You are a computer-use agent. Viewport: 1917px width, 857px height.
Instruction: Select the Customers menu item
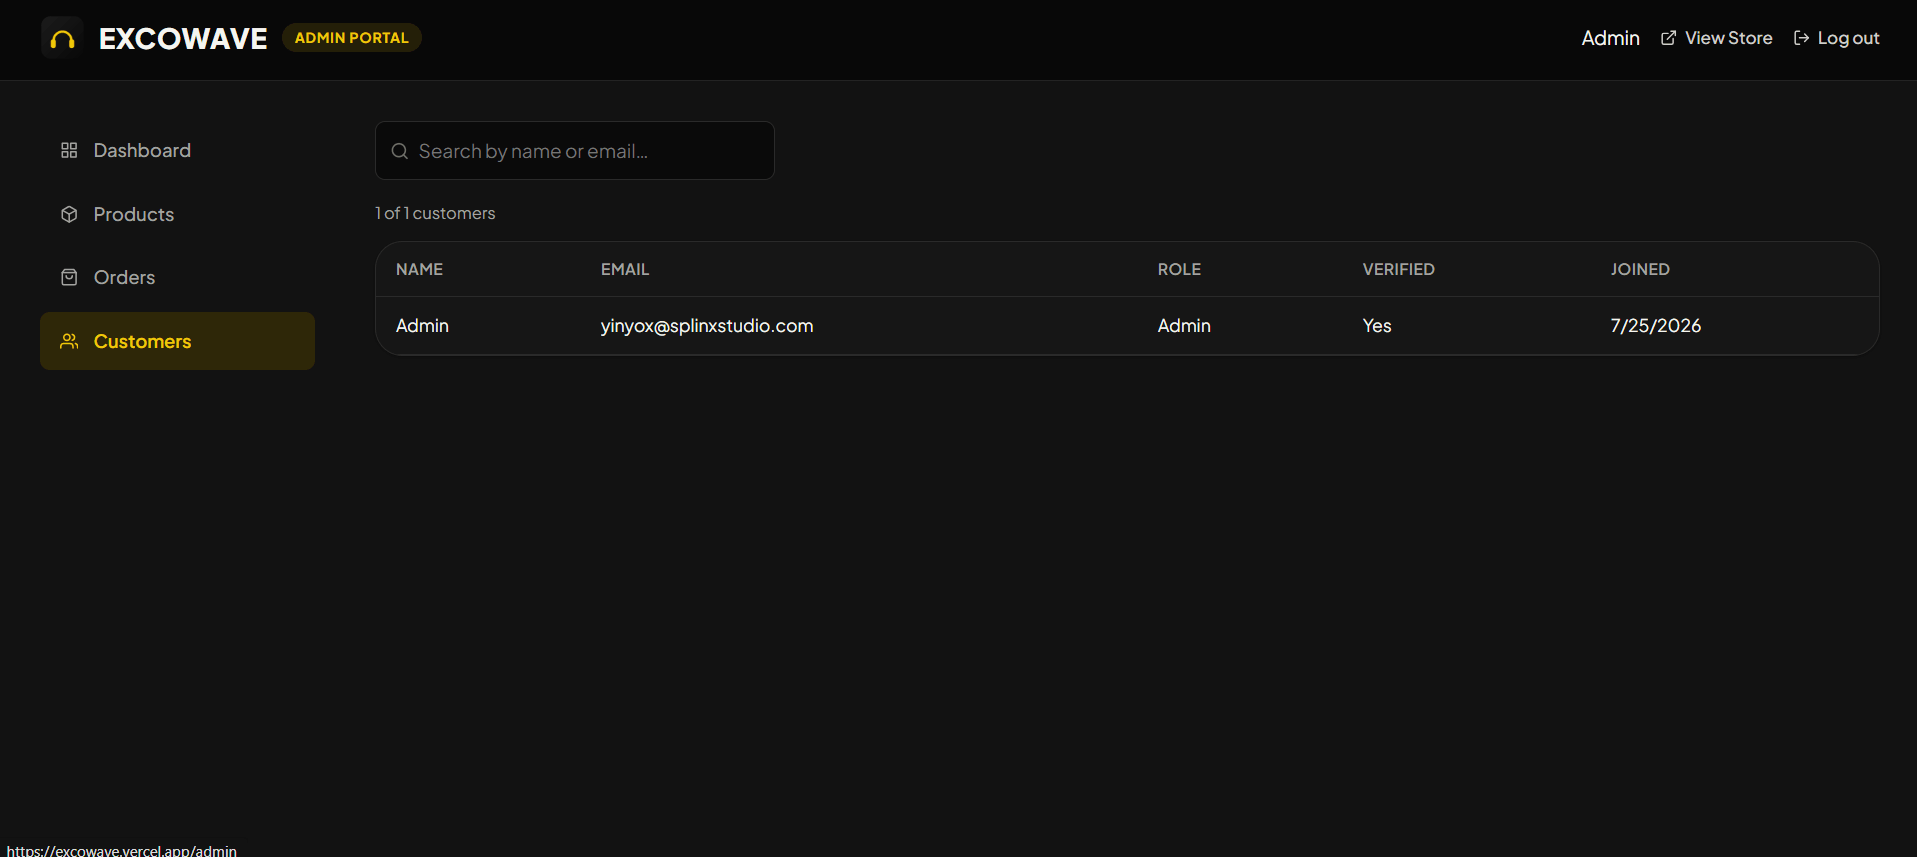177,341
